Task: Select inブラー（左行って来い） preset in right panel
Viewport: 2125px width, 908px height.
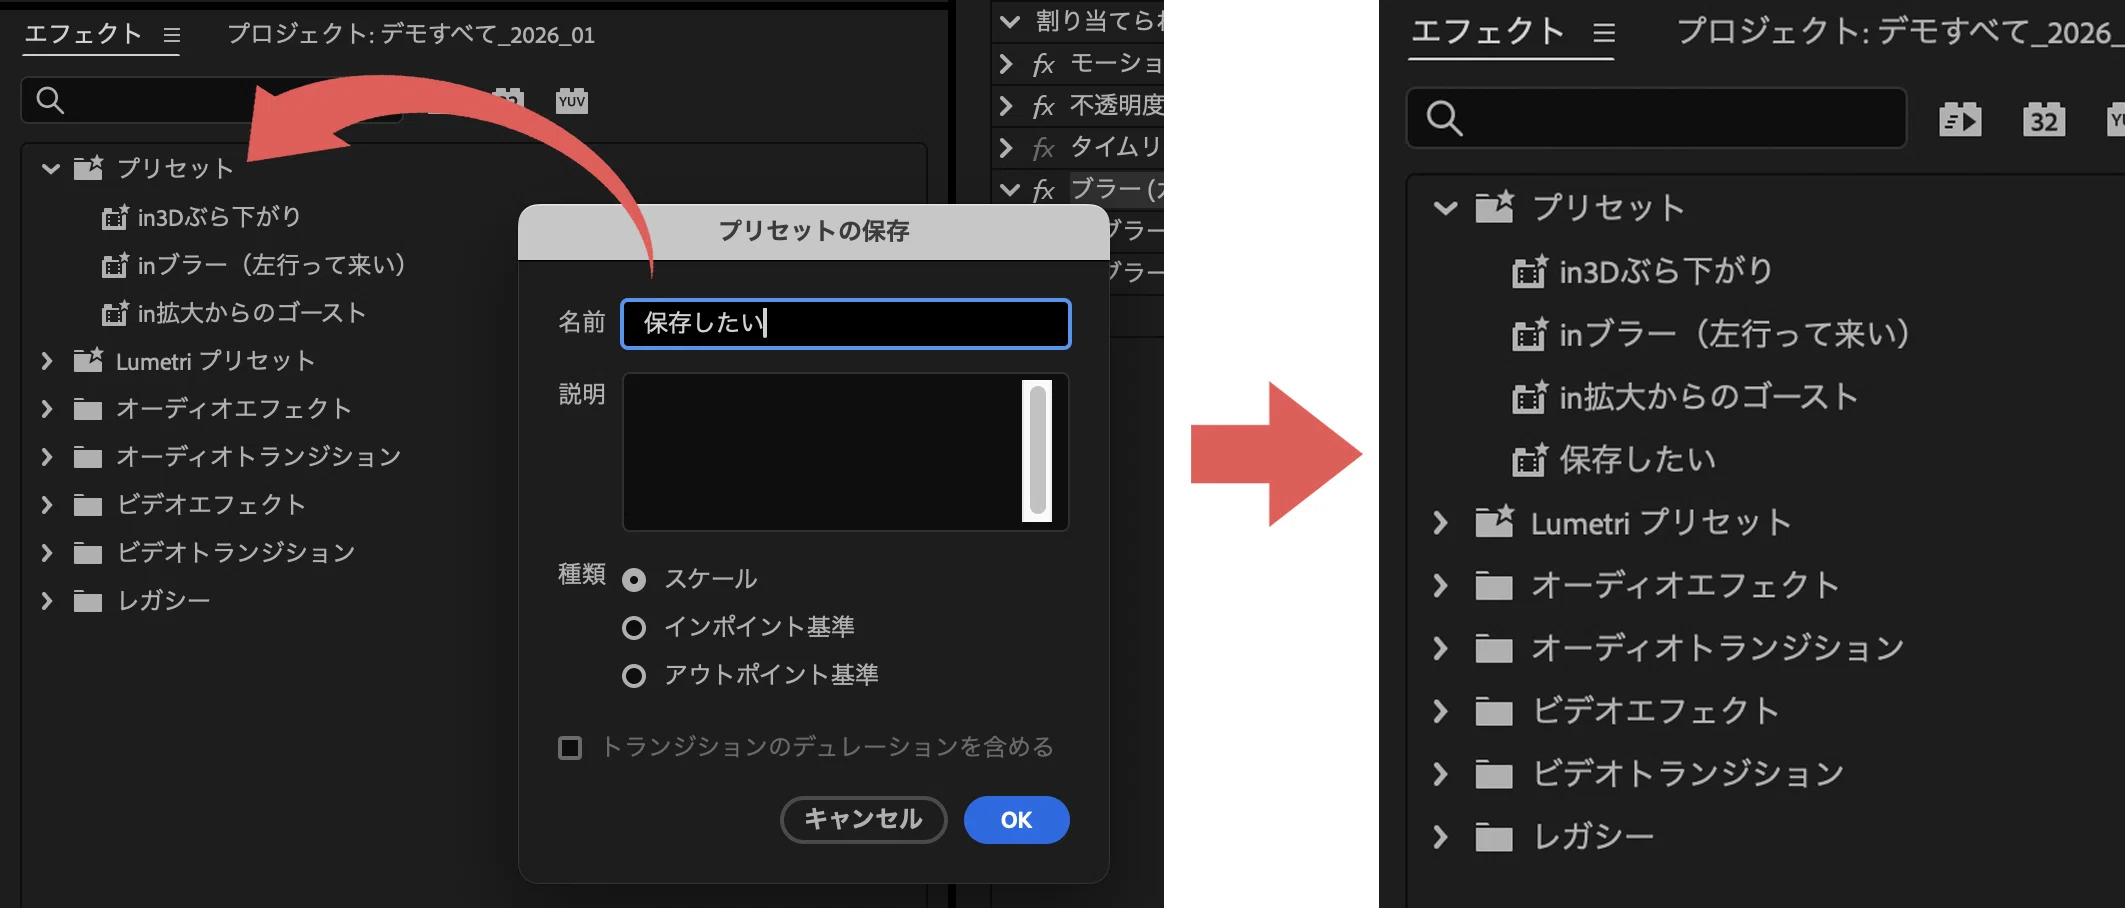Action: coord(1735,334)
